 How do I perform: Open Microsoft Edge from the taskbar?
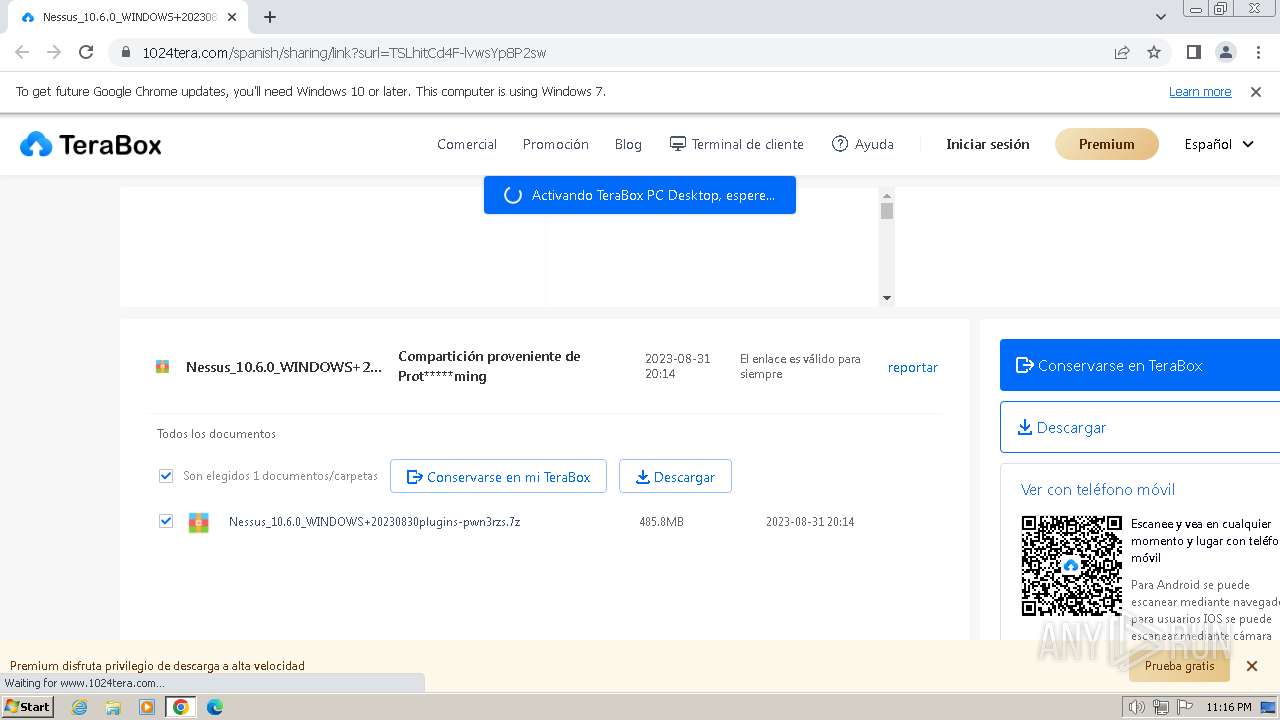(215, 707)
